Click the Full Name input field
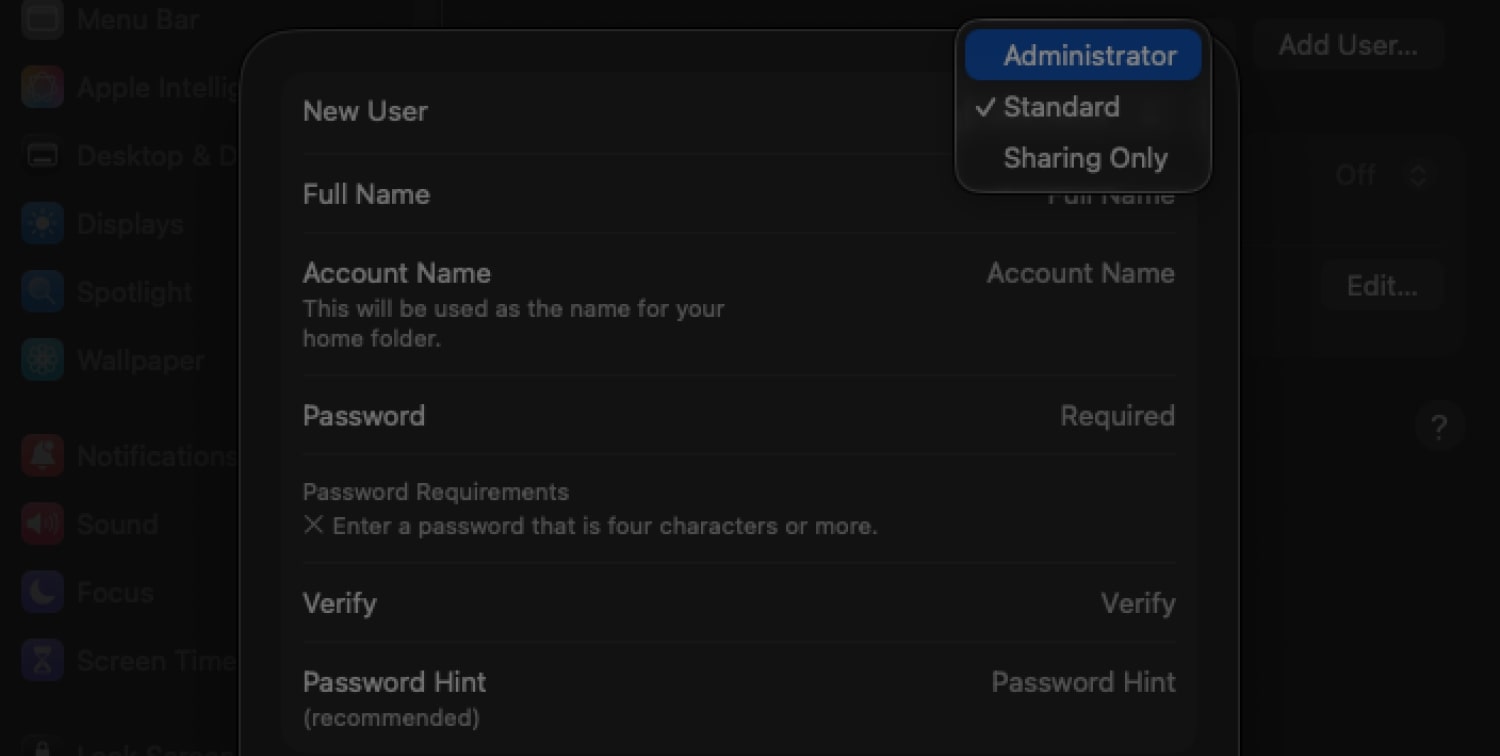This screenshot has height=756, width=1500. [x=1110, y=195]
